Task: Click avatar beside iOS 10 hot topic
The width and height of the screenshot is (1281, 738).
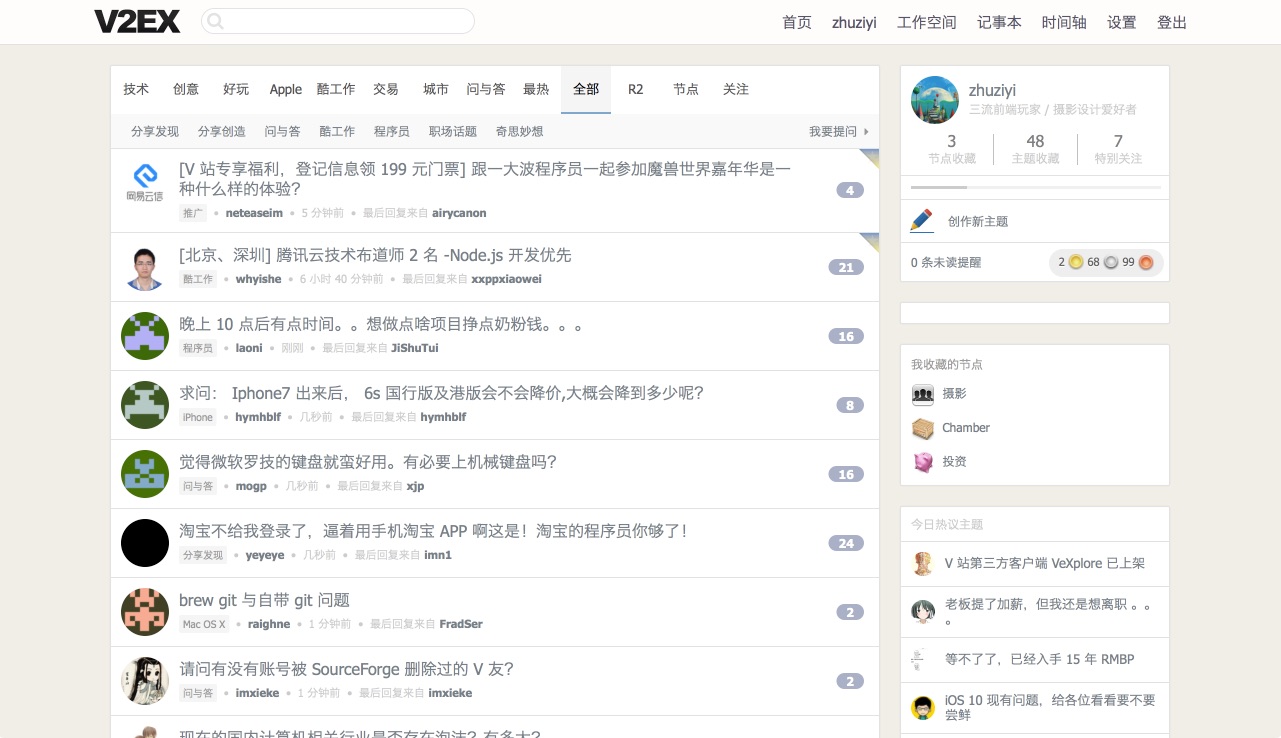Action: (x=923, y=708)
